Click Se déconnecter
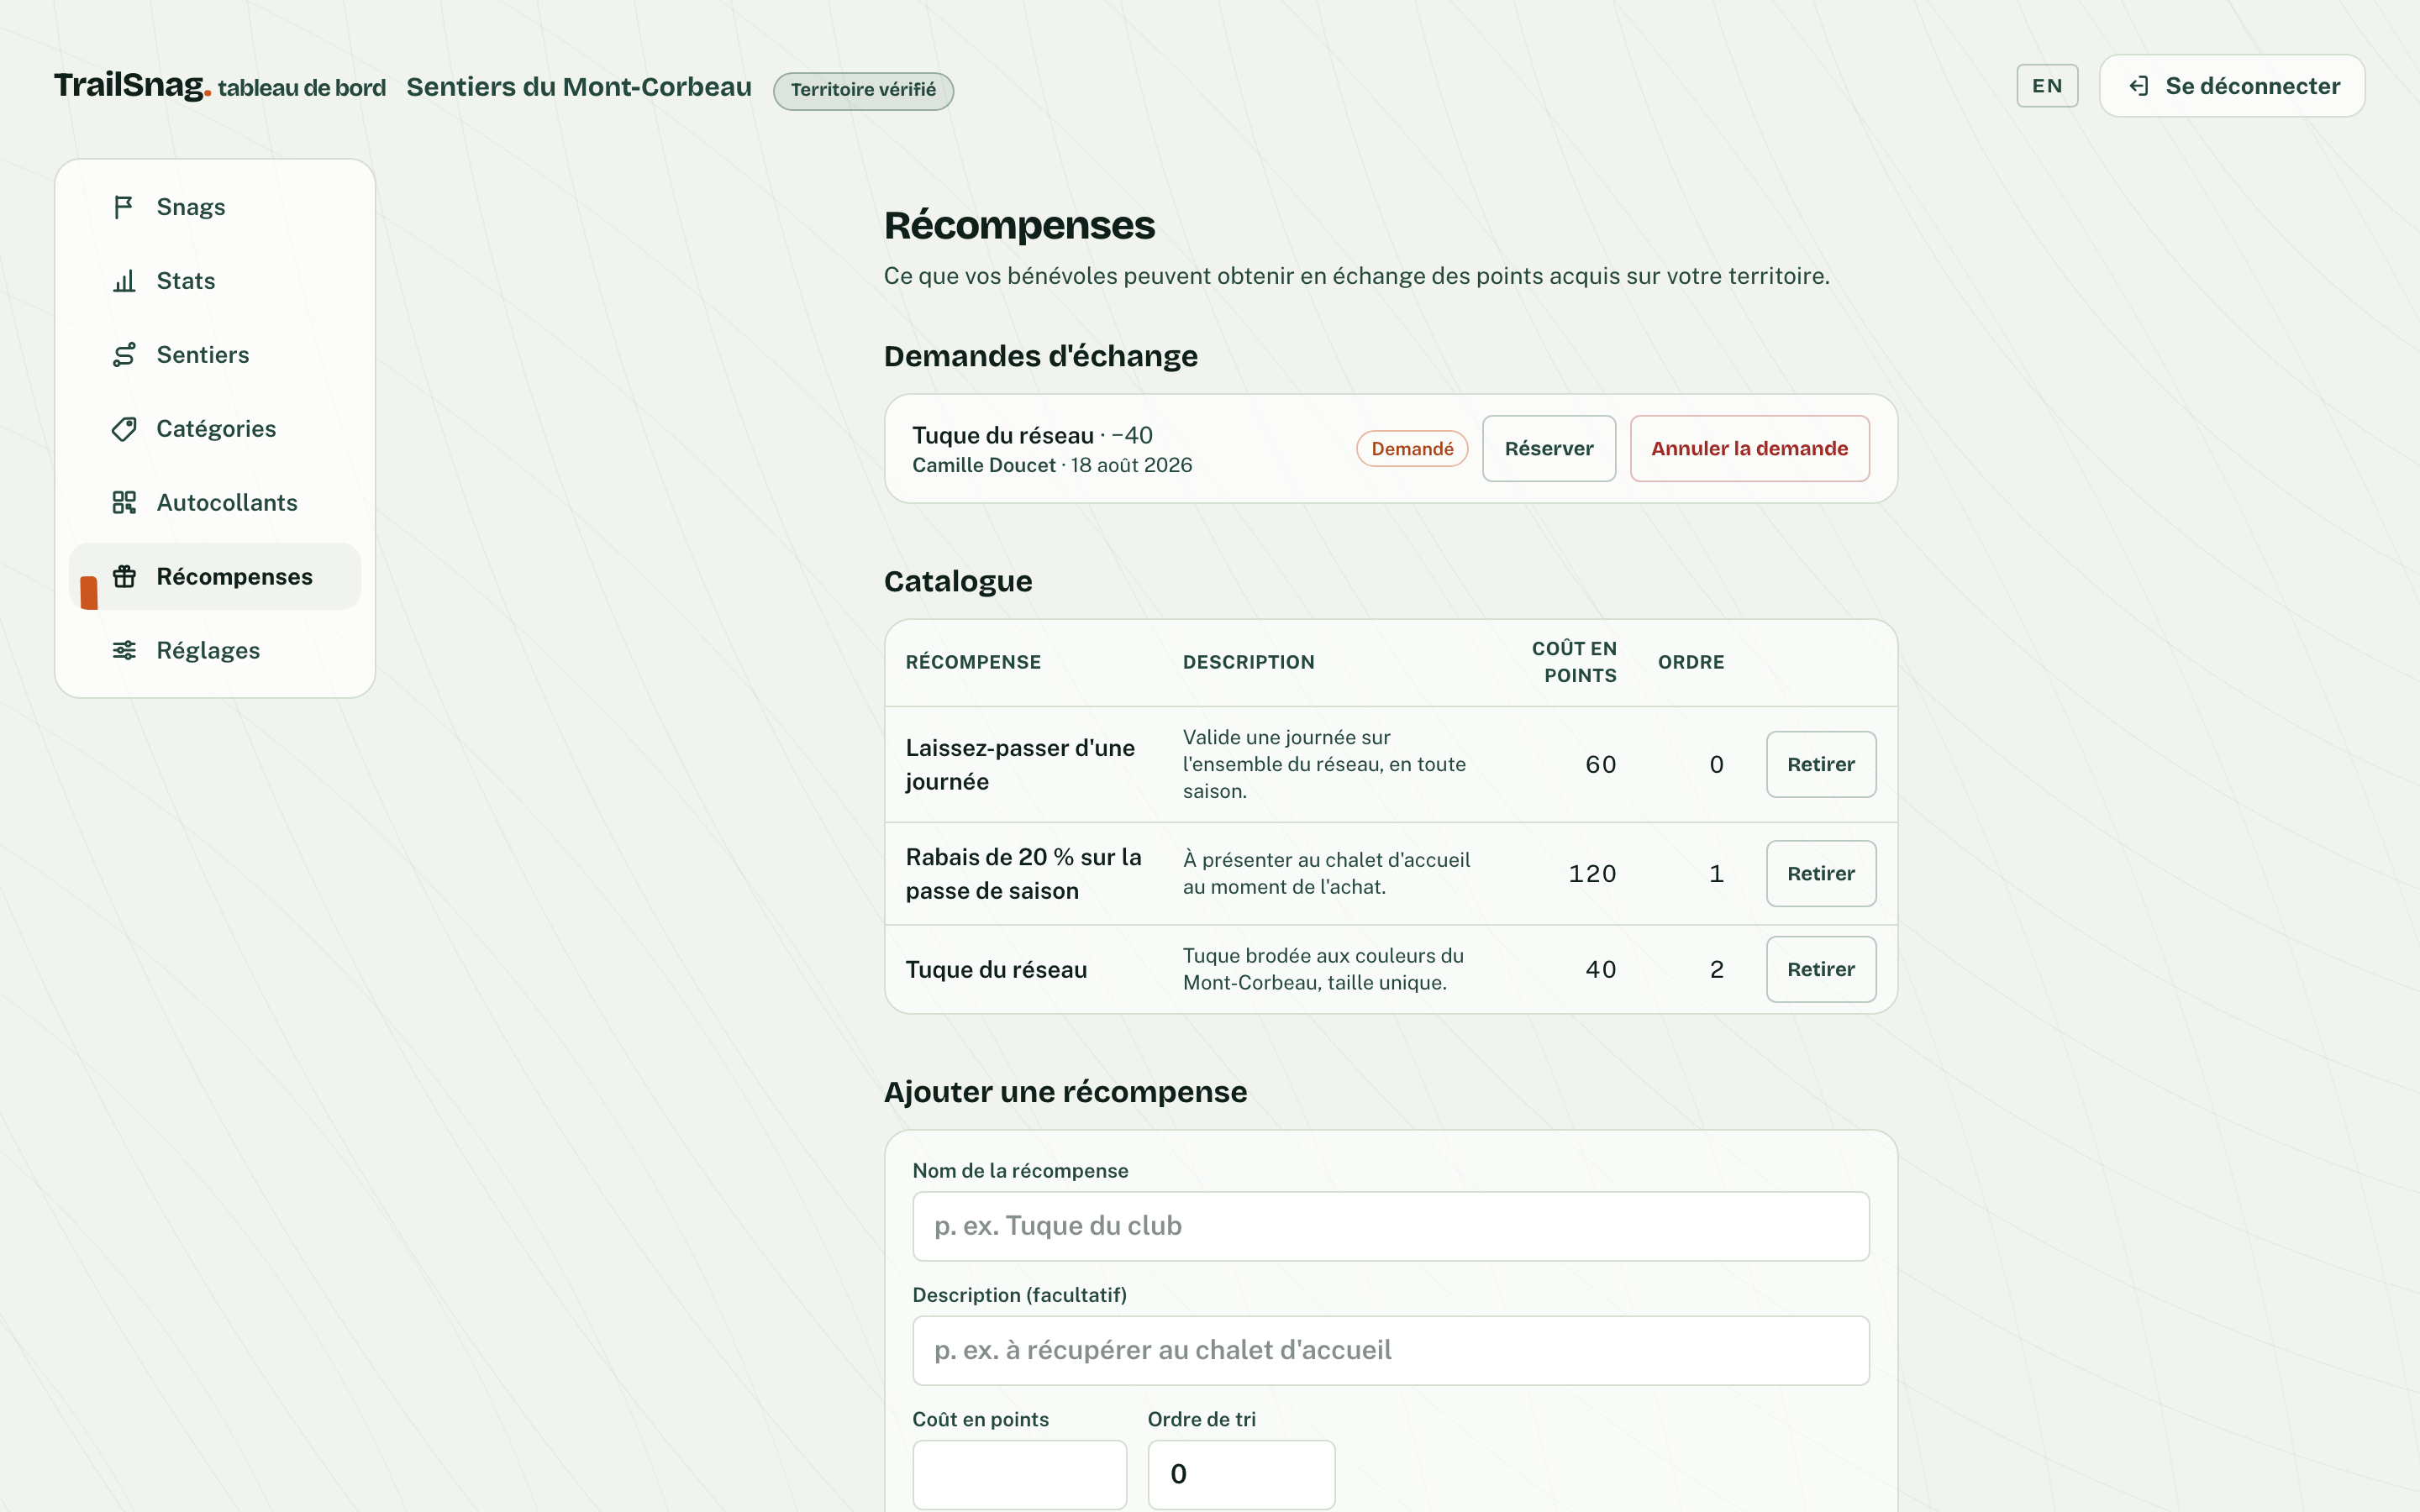 click(2231, 86)
